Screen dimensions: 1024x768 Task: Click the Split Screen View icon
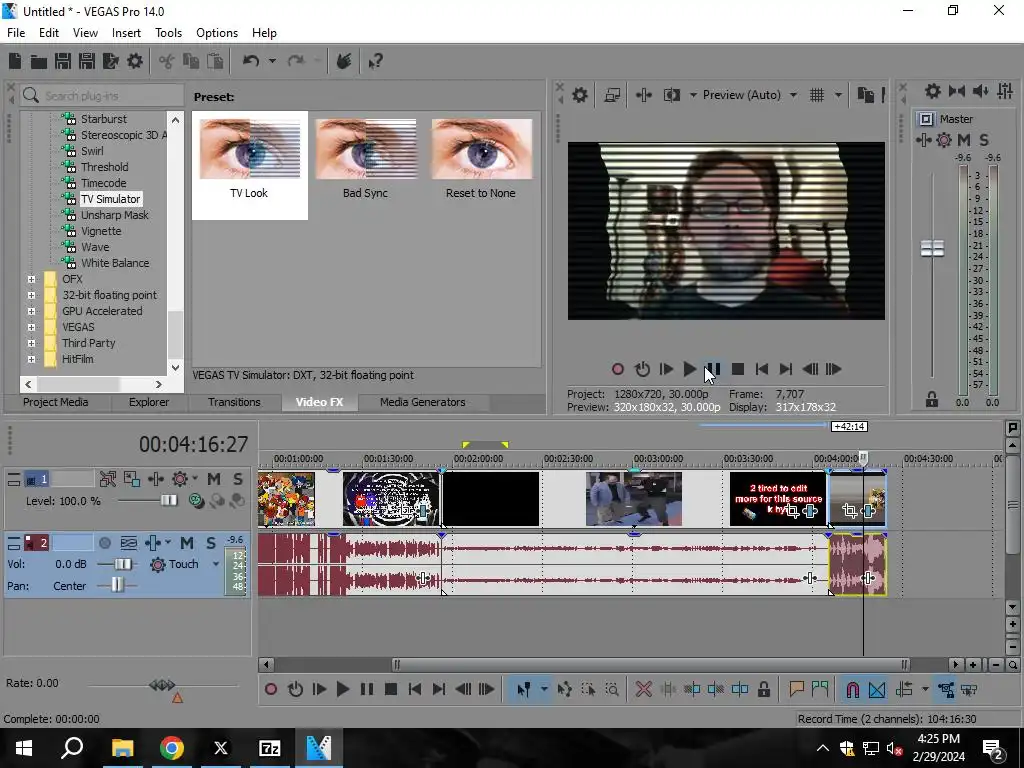pyautogui.click(x=671, y=95)
